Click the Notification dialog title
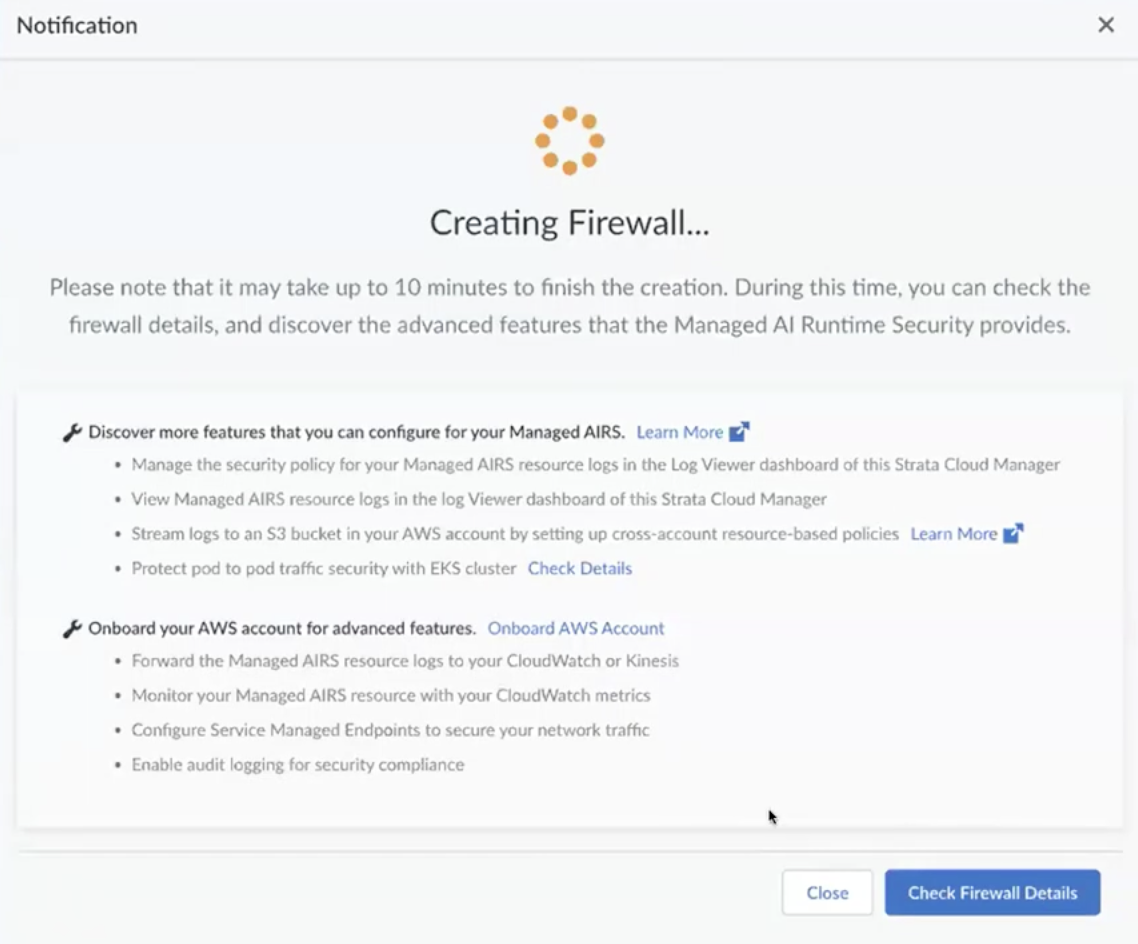1138x944 pixels. pyautogui.click(x=77, y=25)
